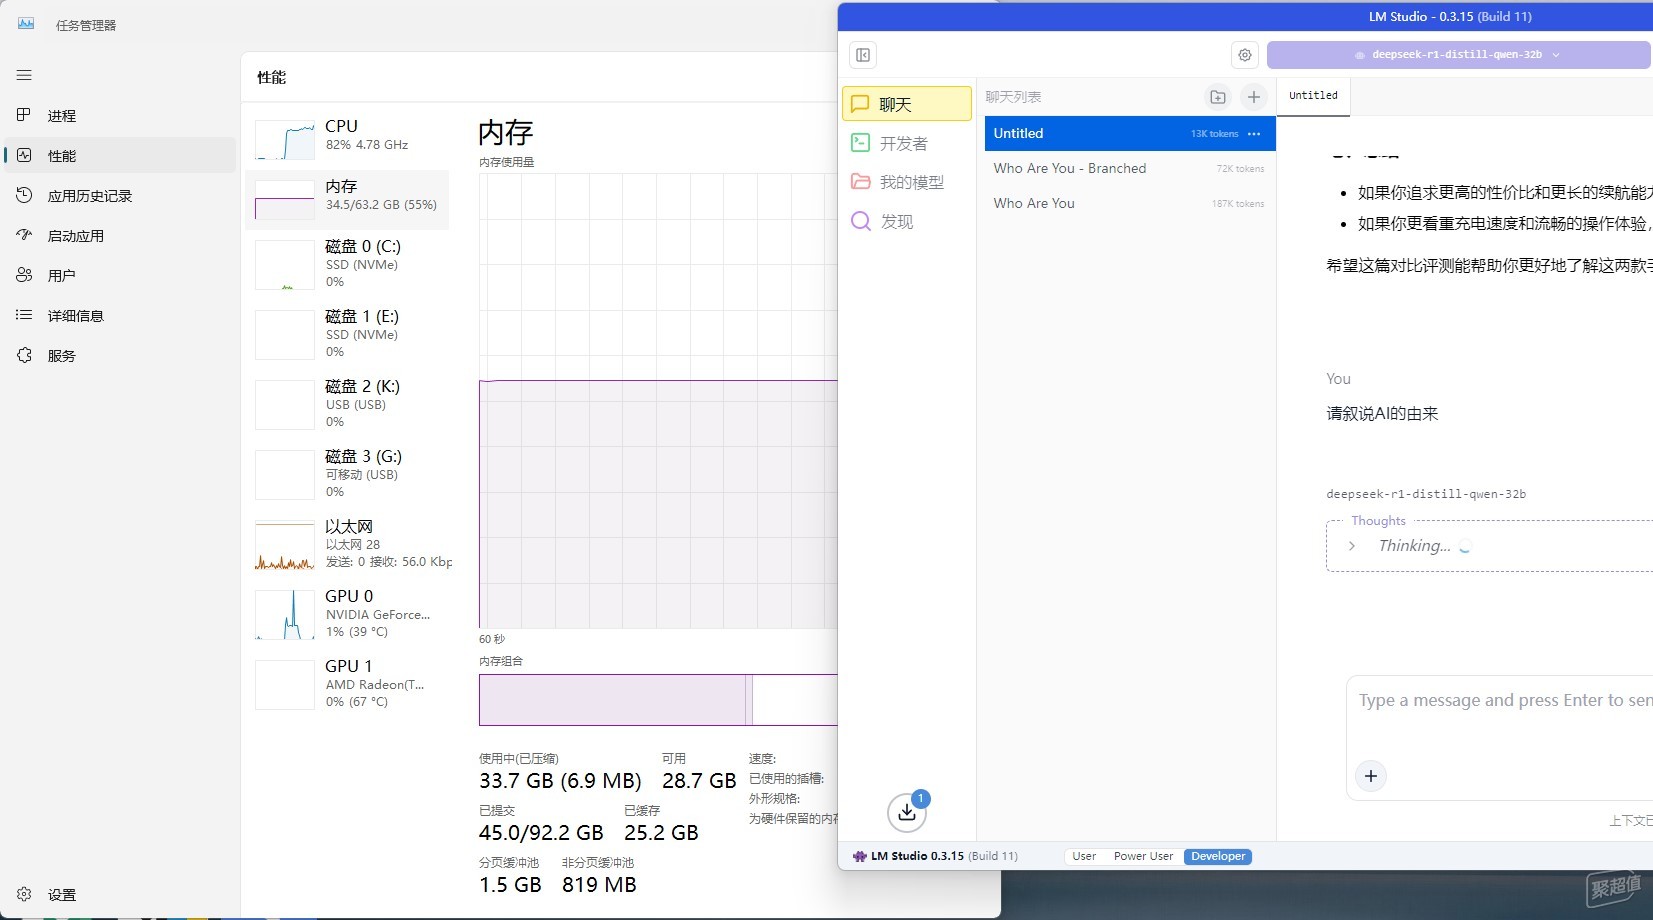Open the 我的模型 folder section
The height and width of the screenshot is (920, 1653).
pos(907,182)
